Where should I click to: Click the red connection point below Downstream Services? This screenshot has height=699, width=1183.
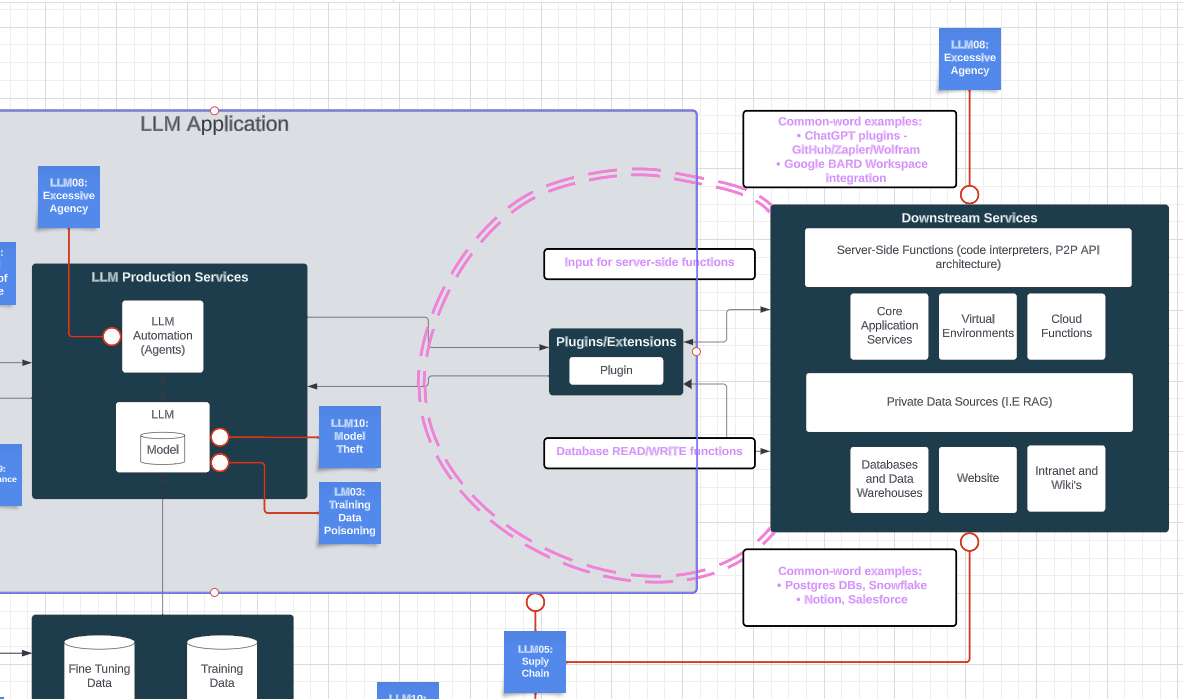click(970, 541)
